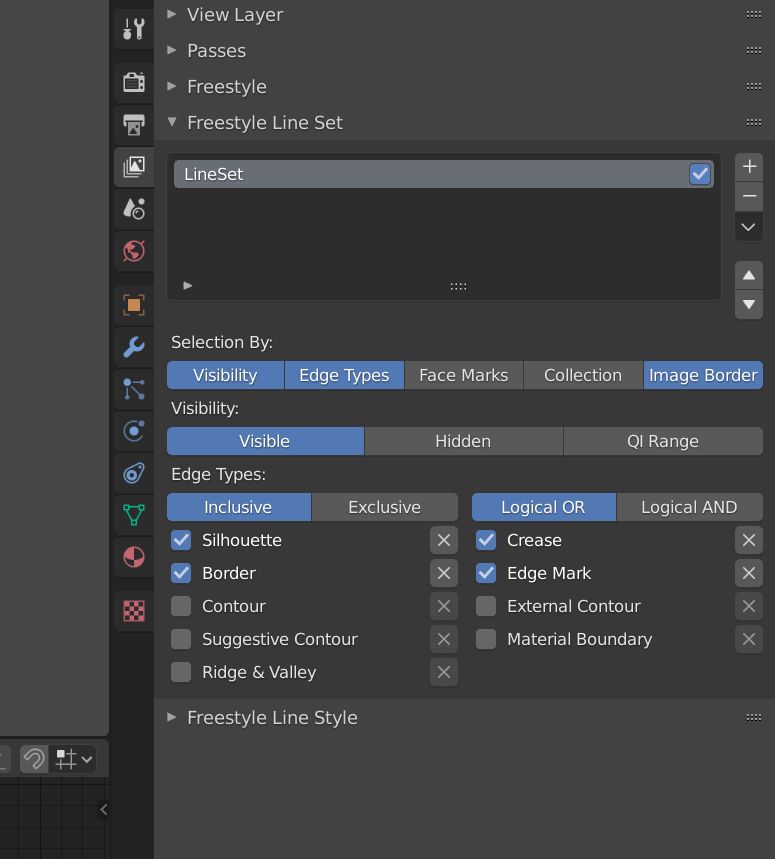Viewport: 775px width, 859px height.
Task: Open the Scene properties tab
Action: coord(134,209)
